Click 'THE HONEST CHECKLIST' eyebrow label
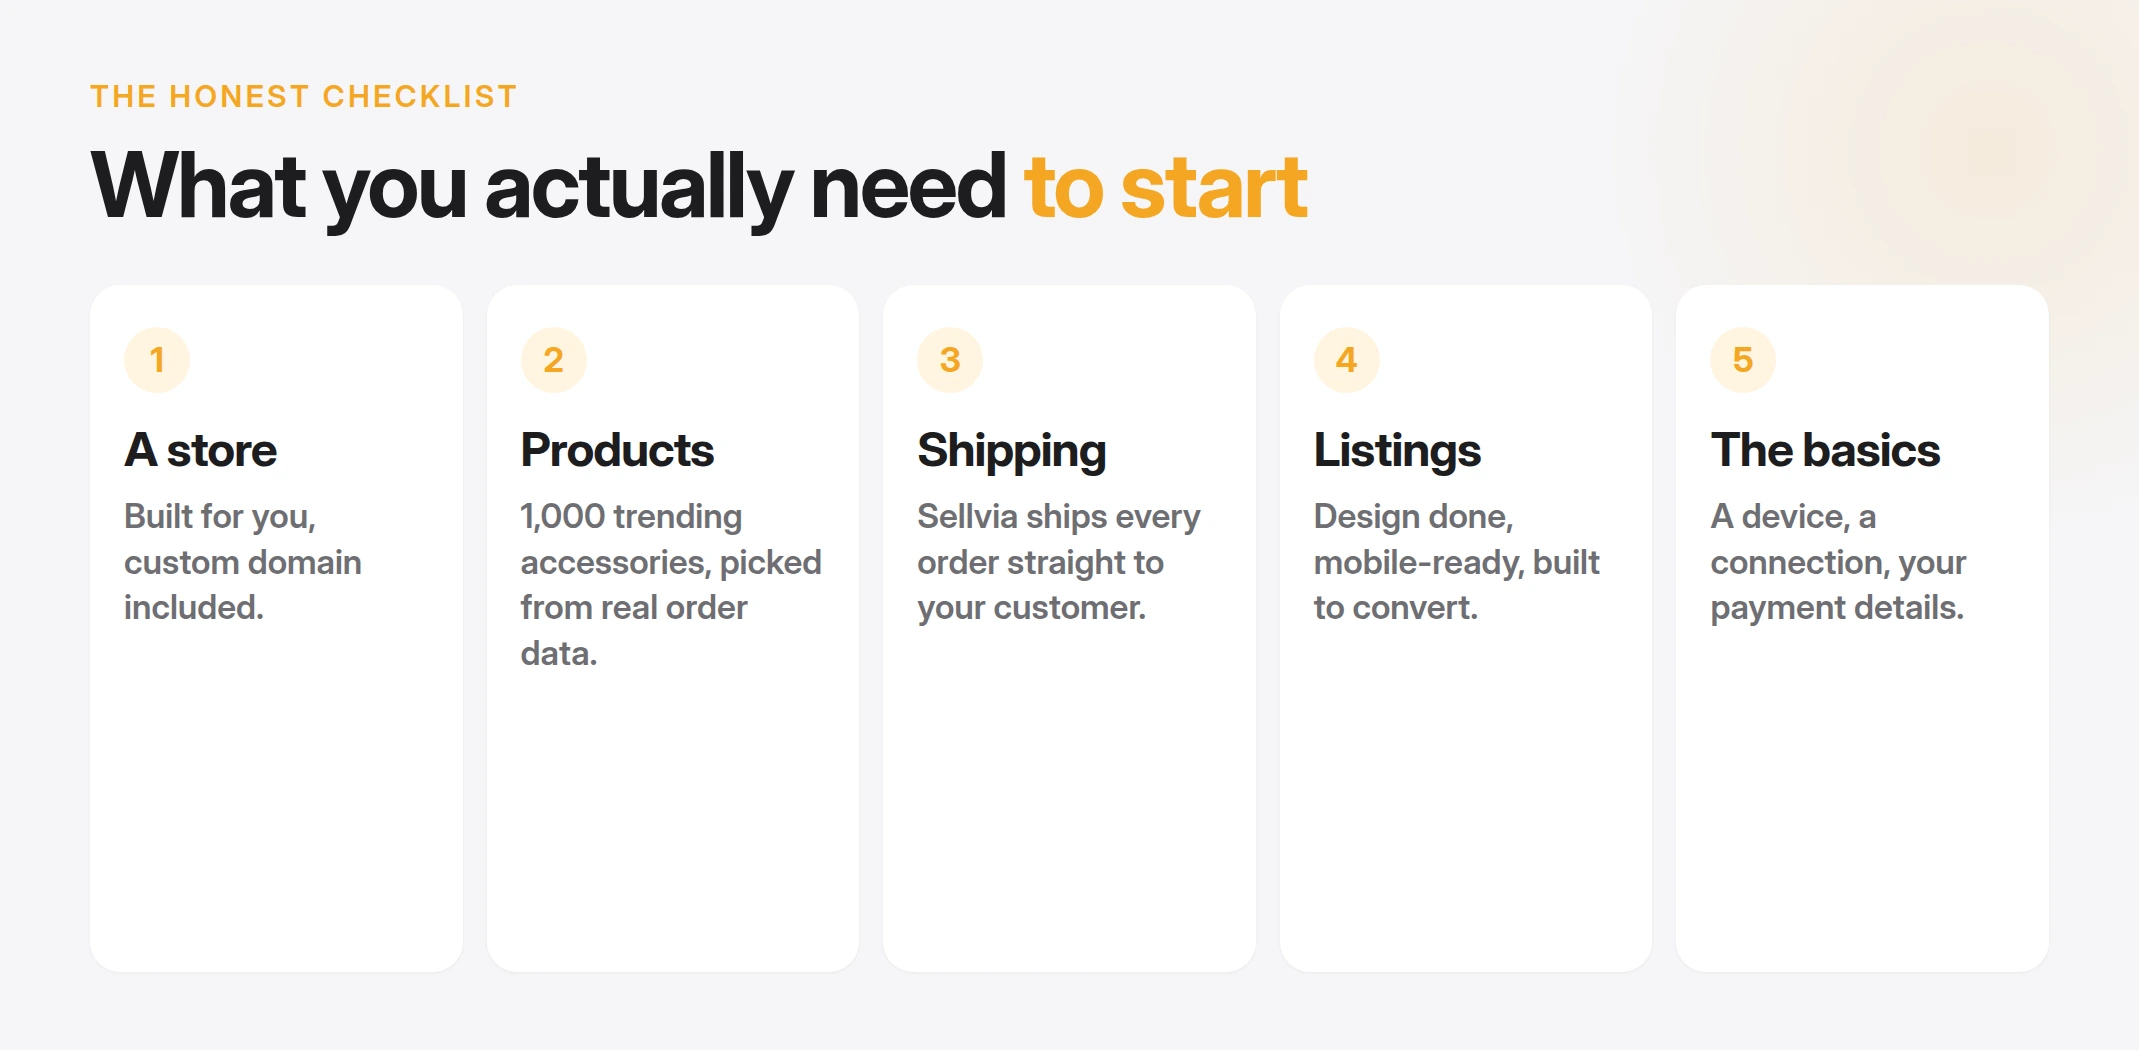Screen dimensions: 2139x1050 tap(304, 96)
